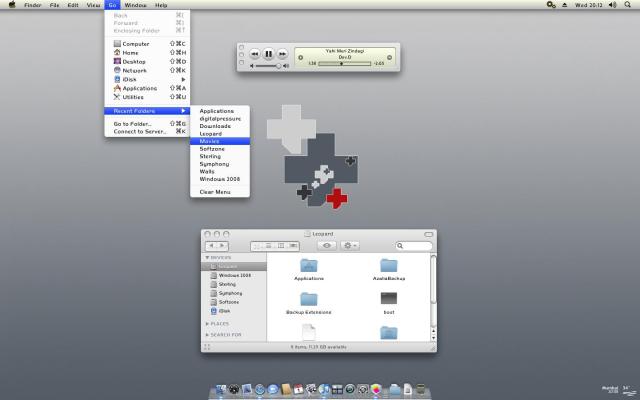The width and height of the screenshot is (640, 400).
Task: Open iTunes from the Dock
Action: coord(324,389)
